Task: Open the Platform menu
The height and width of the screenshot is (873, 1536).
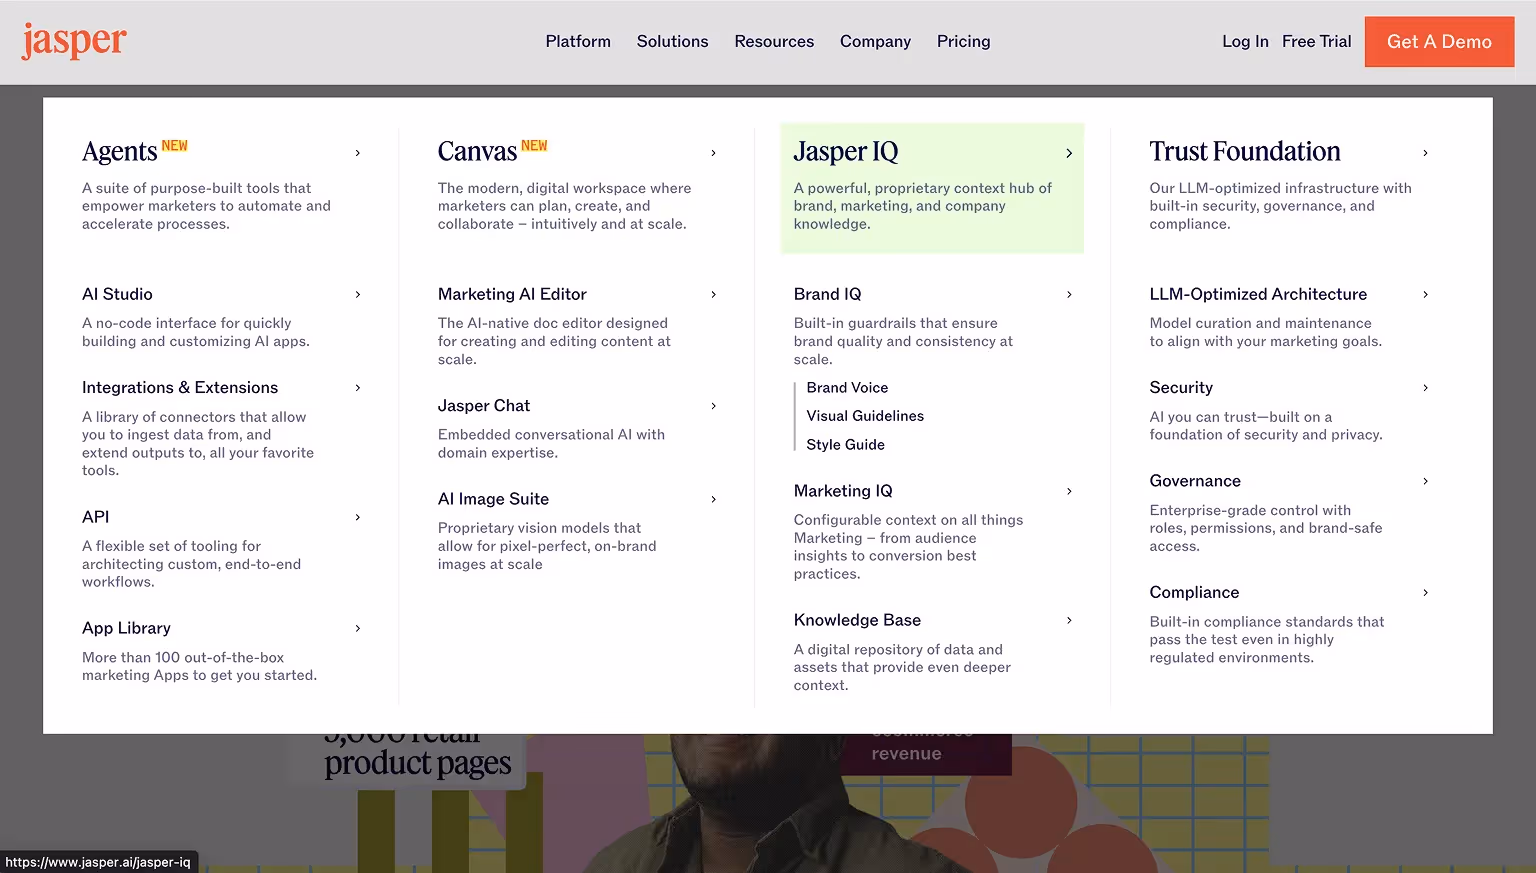Action: click(x=578, y=41)
